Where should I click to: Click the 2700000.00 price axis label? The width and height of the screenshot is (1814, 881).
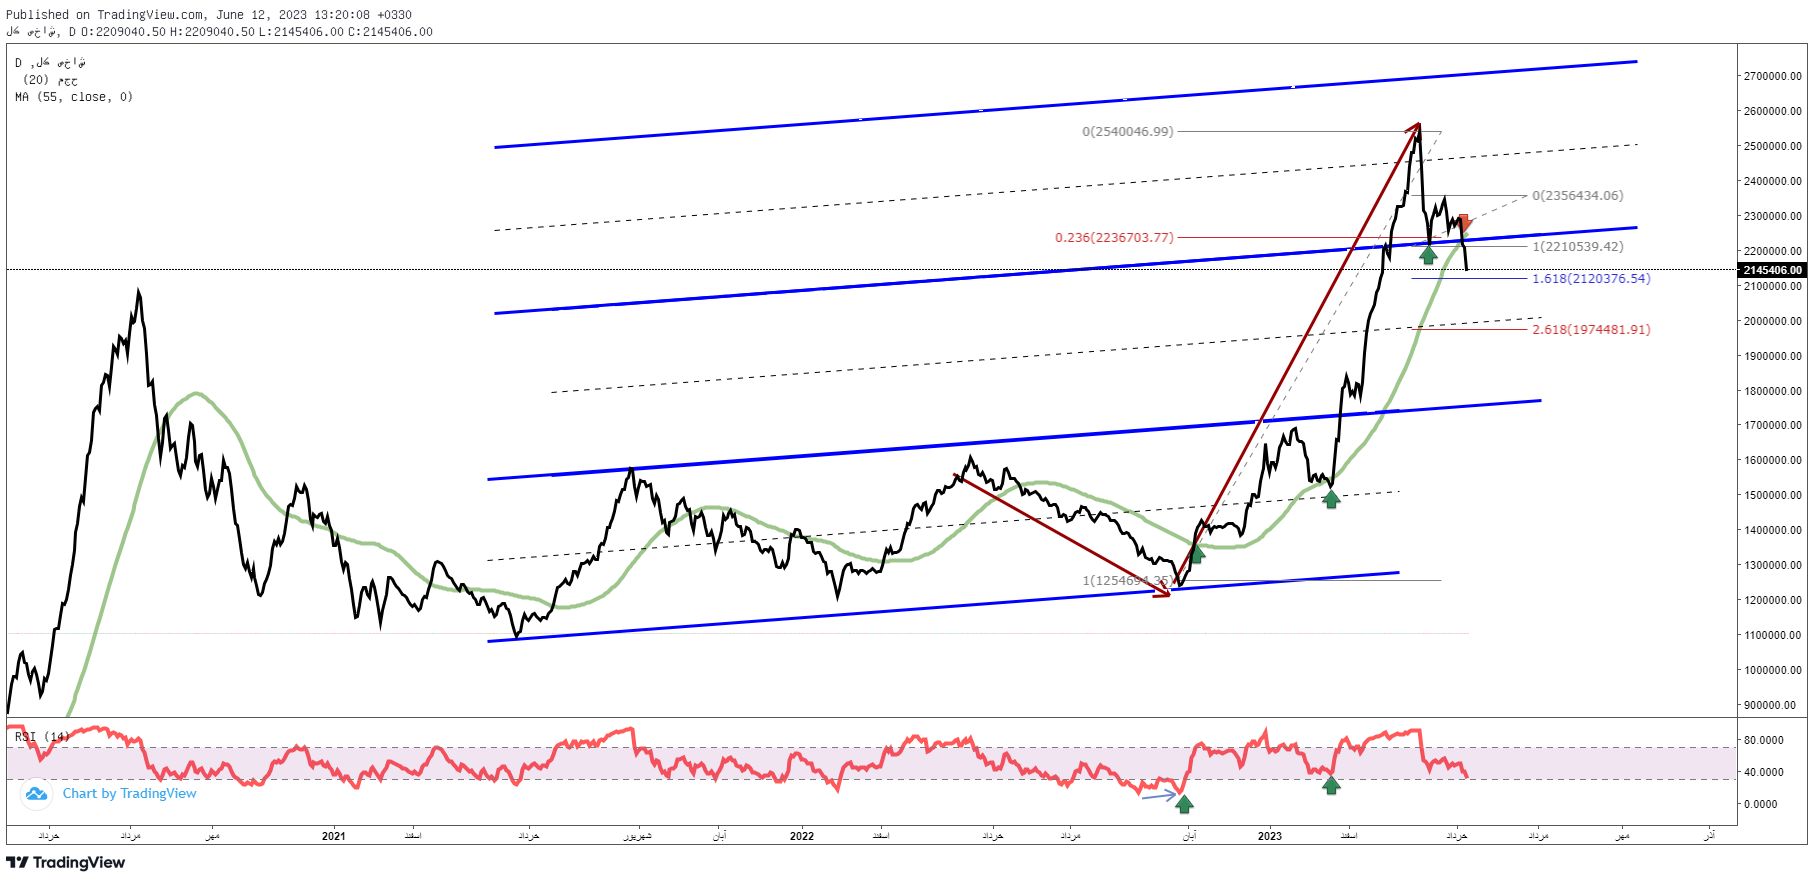click(1773, 76)
